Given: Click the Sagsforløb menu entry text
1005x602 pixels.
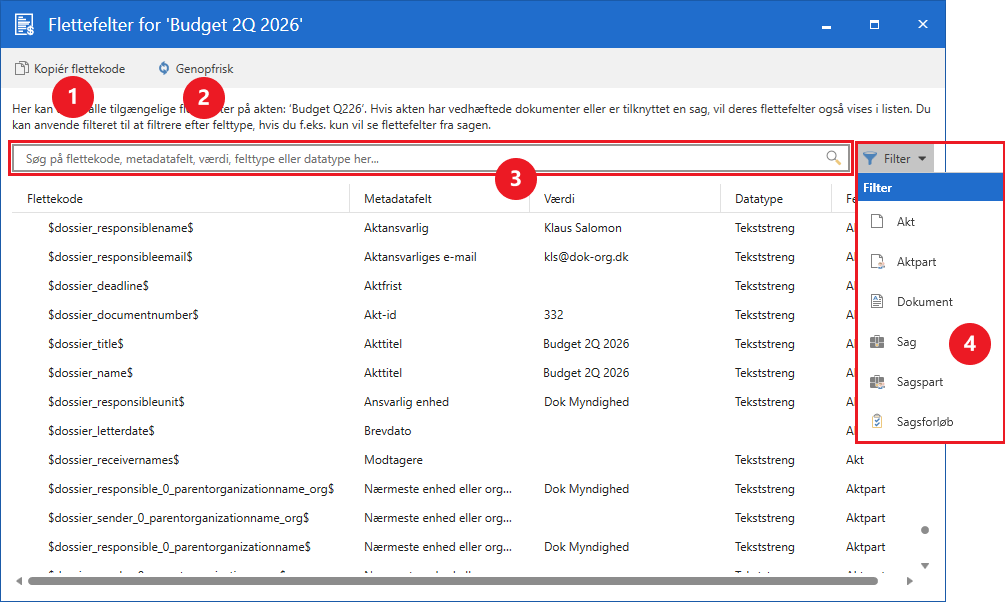Looking at the screenshot, I should click(x=925, y=422).
